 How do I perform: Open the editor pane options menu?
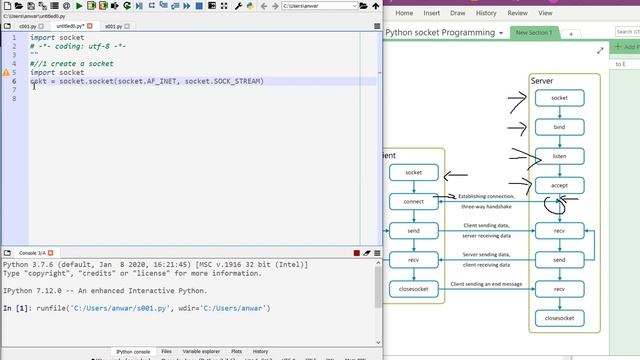(377, 26)
